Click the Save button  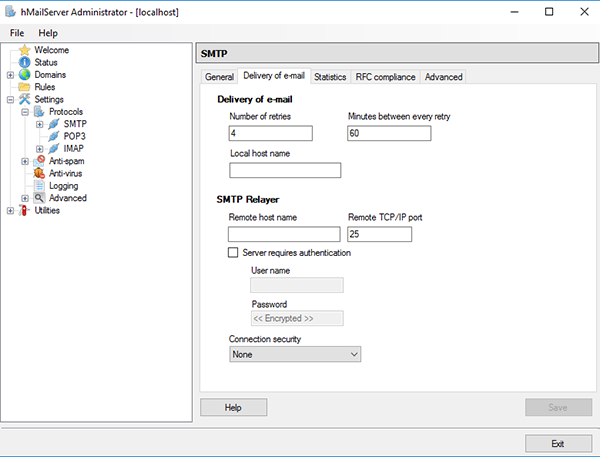558,408
